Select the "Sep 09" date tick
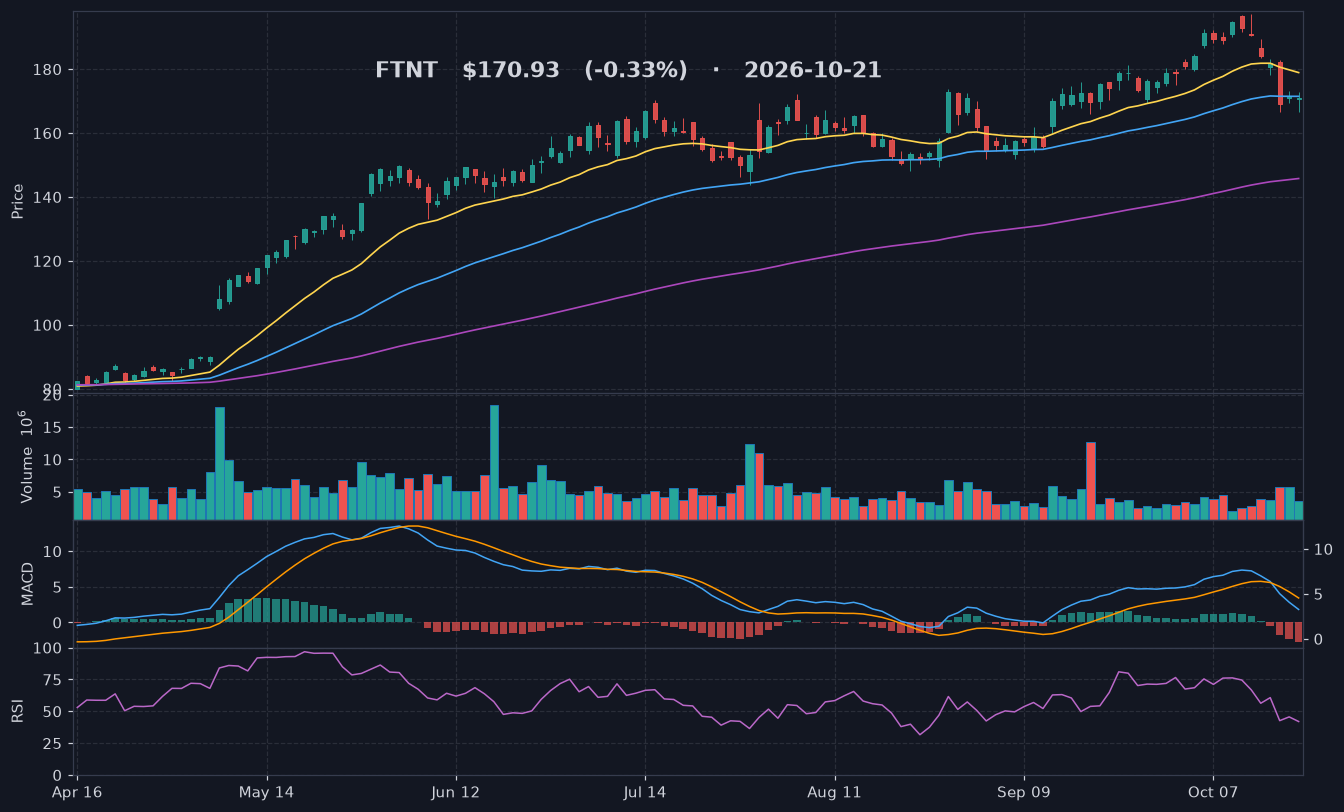The image size is (1344, 812). click(1024, 792)
